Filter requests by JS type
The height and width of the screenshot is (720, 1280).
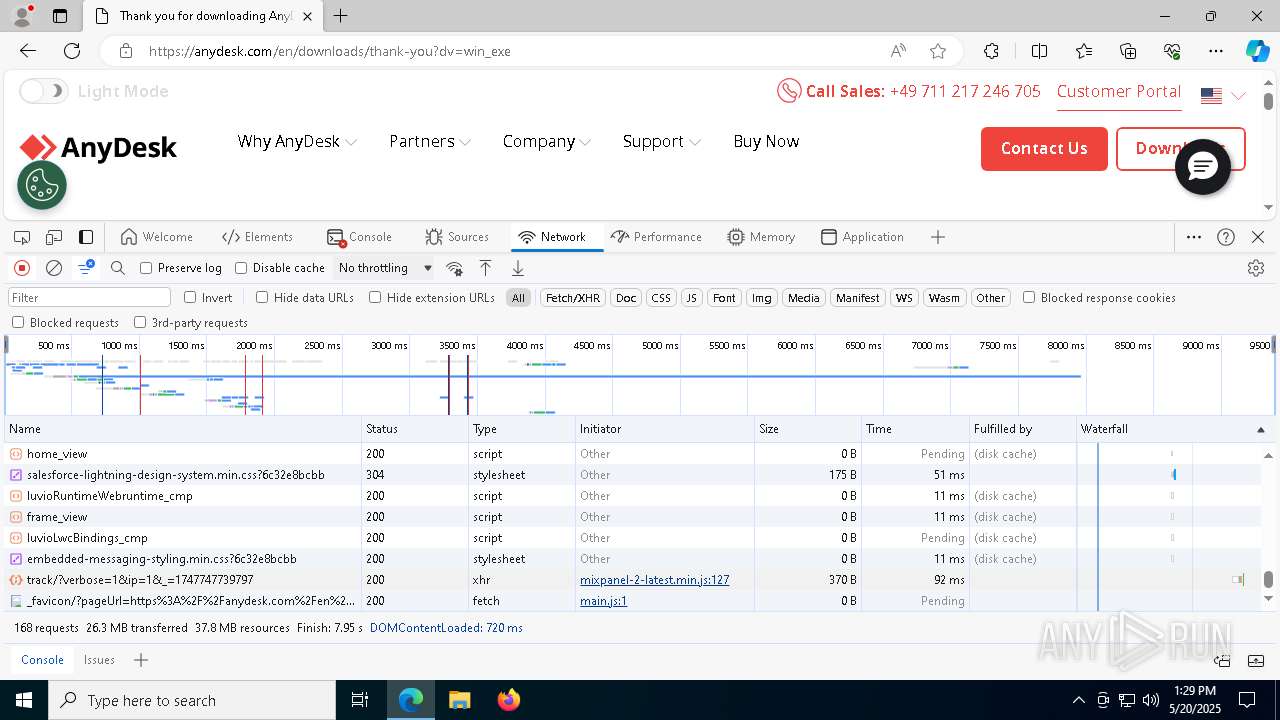(x=691, y=298)
